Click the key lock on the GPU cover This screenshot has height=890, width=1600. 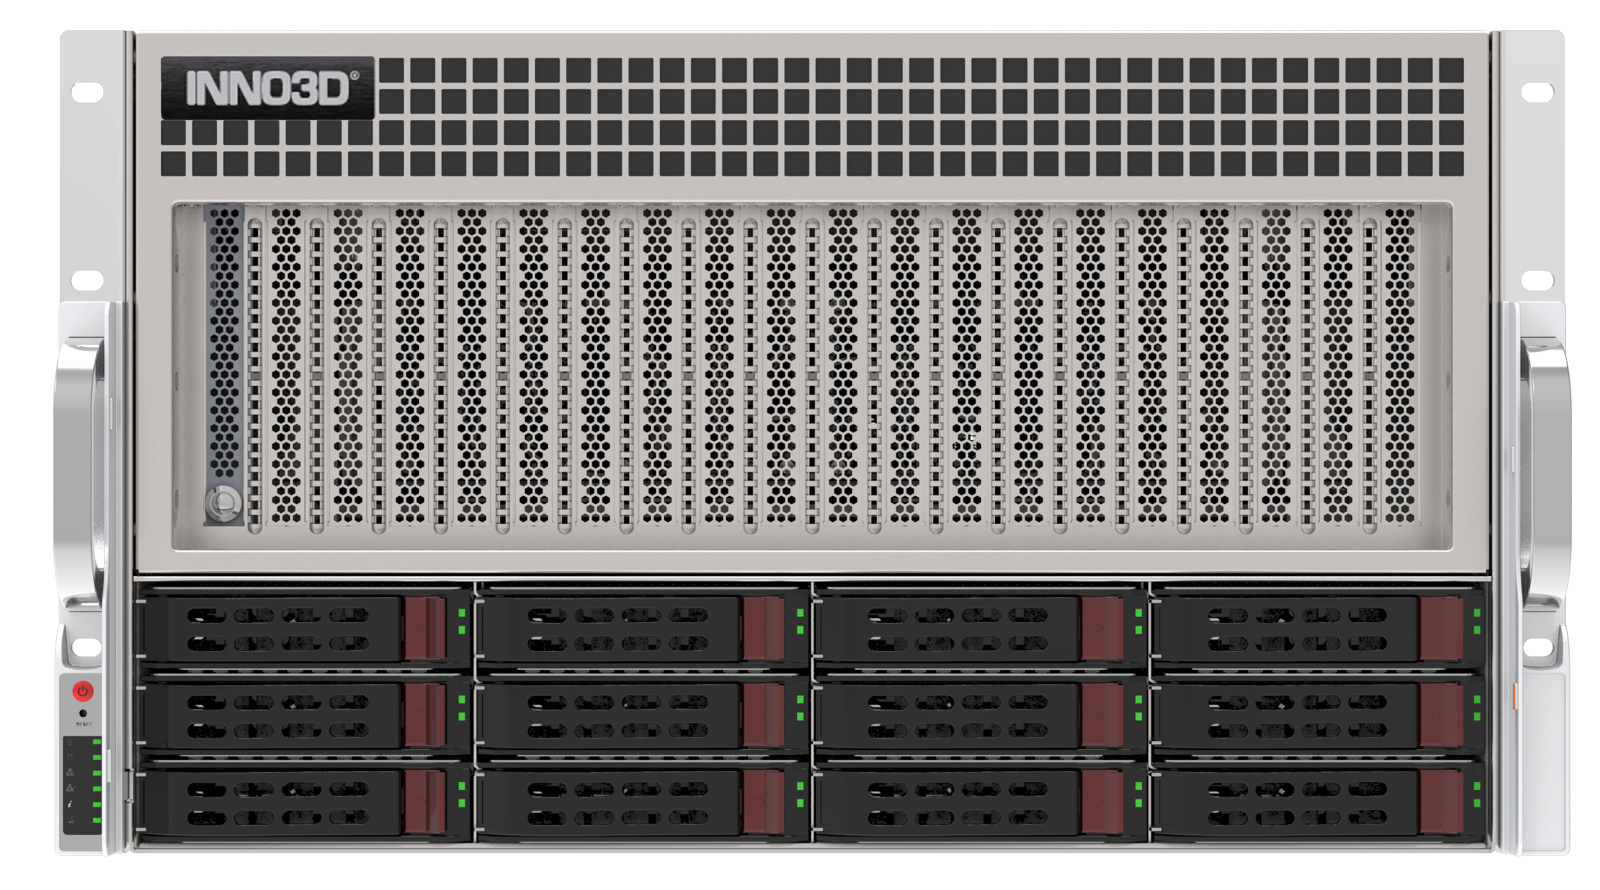point(223,502)
